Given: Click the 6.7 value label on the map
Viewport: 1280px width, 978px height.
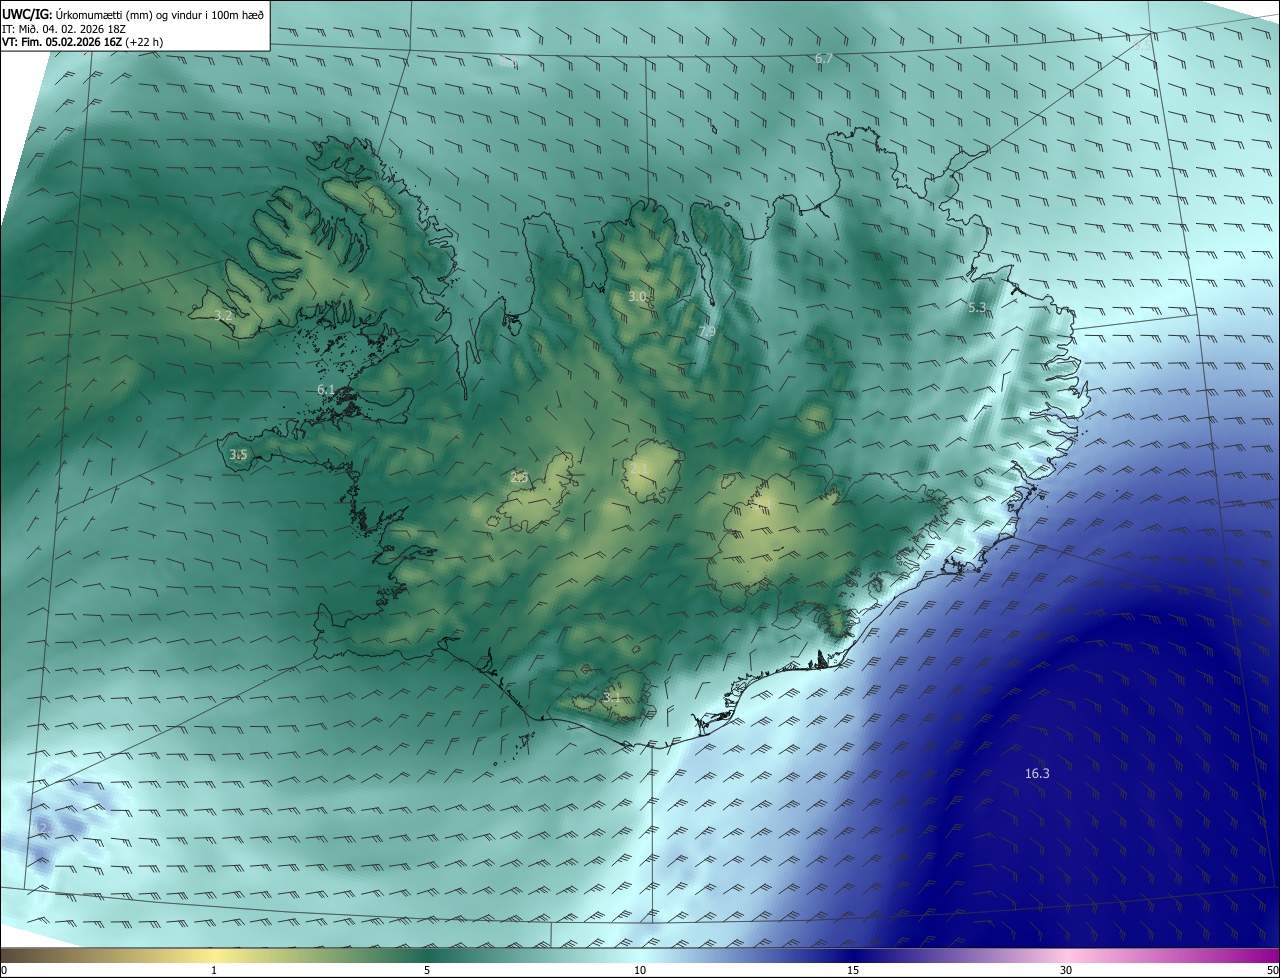Looking at the screenshot, I should [824, 59].
